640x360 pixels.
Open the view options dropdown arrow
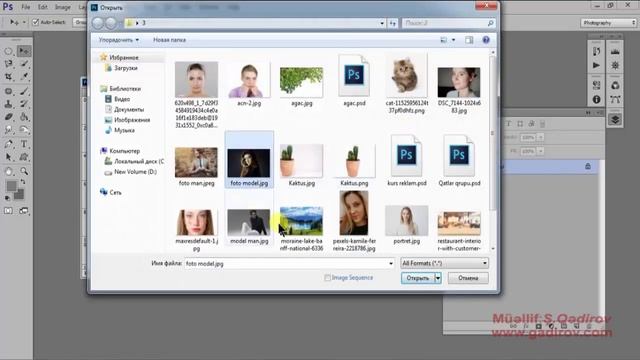click(x=453, y=40)
